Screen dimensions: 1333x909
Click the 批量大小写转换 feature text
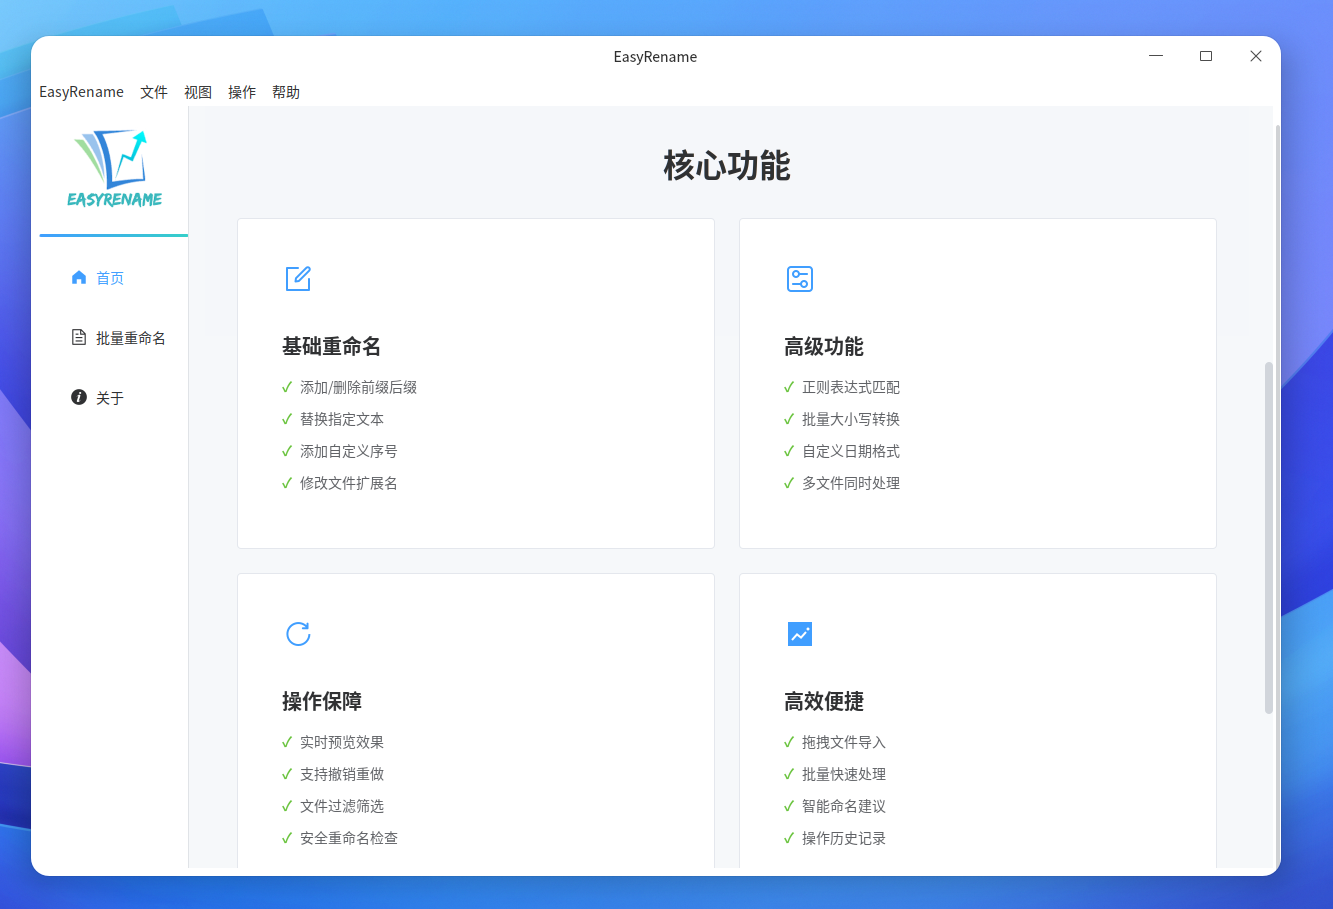(x=851, y=419)
